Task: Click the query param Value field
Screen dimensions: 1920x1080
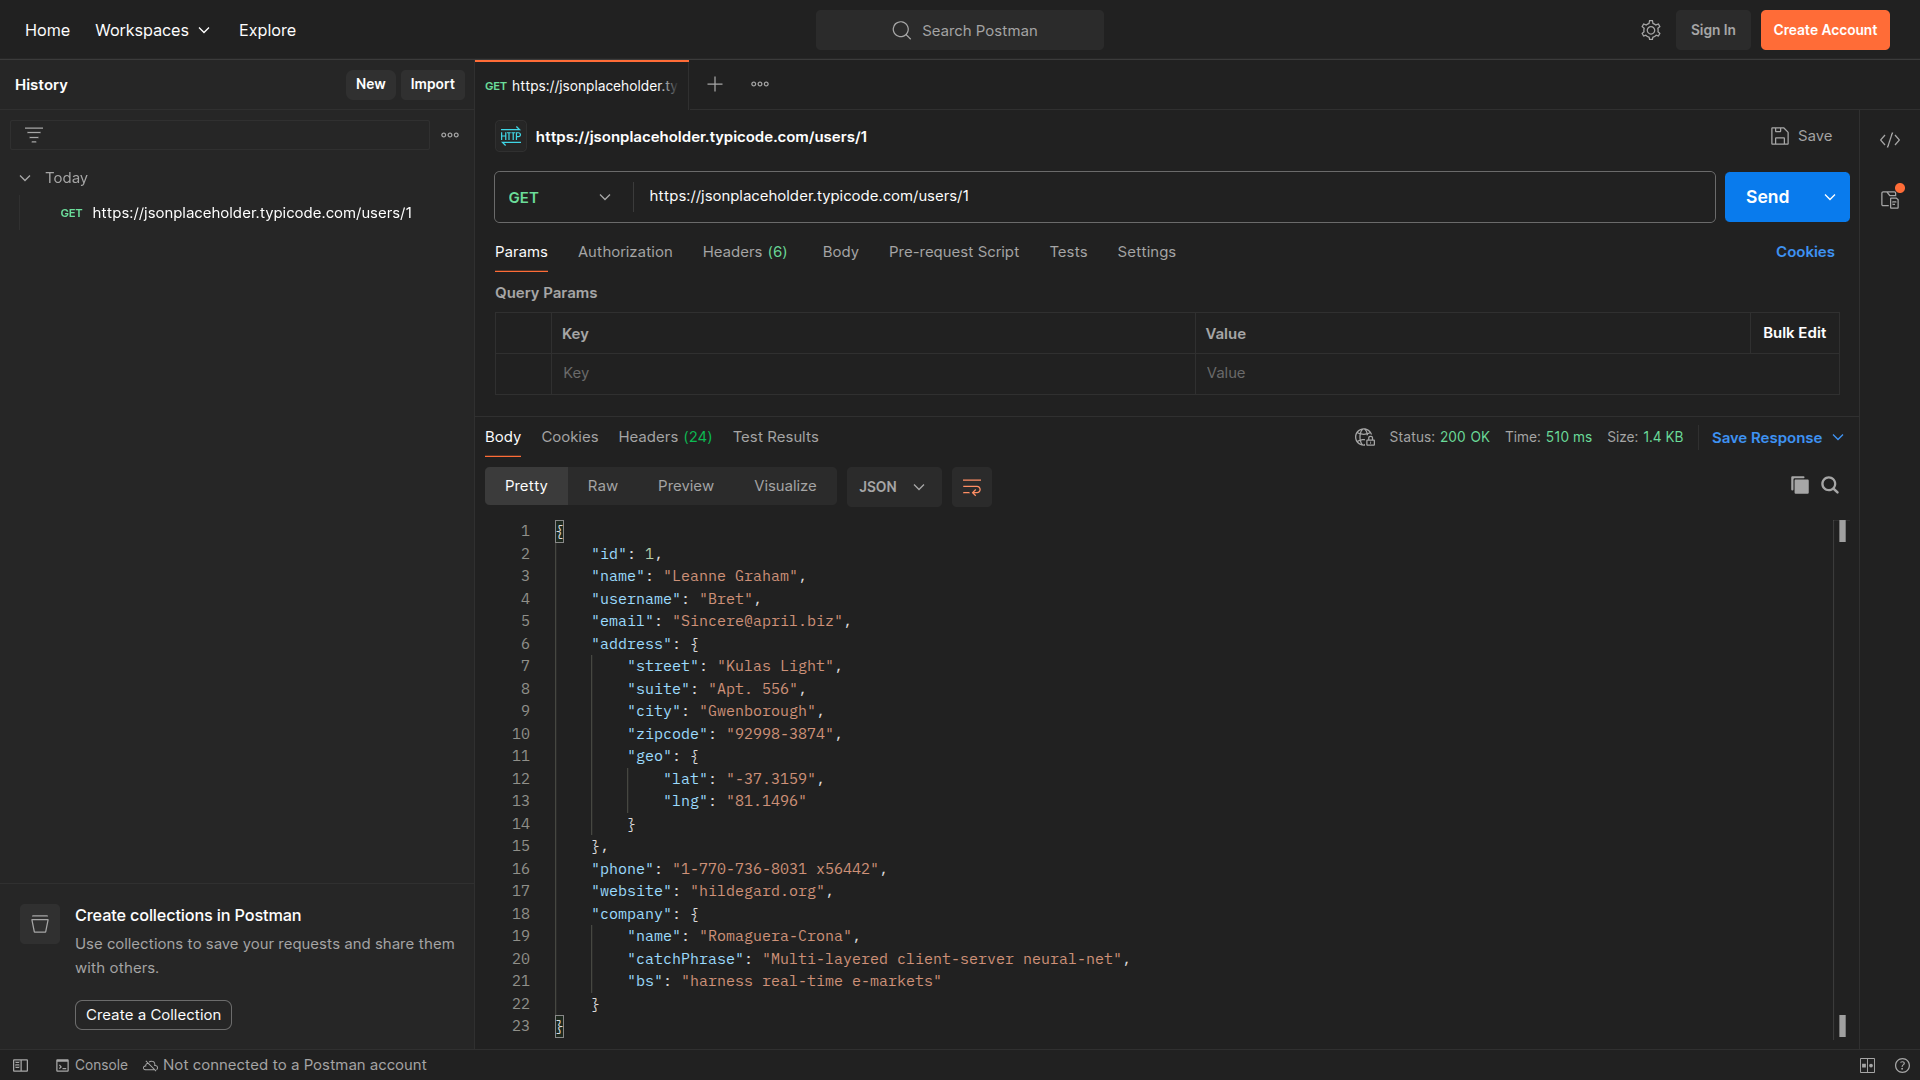Action: pyautogui.click(x=1517, y=373)
